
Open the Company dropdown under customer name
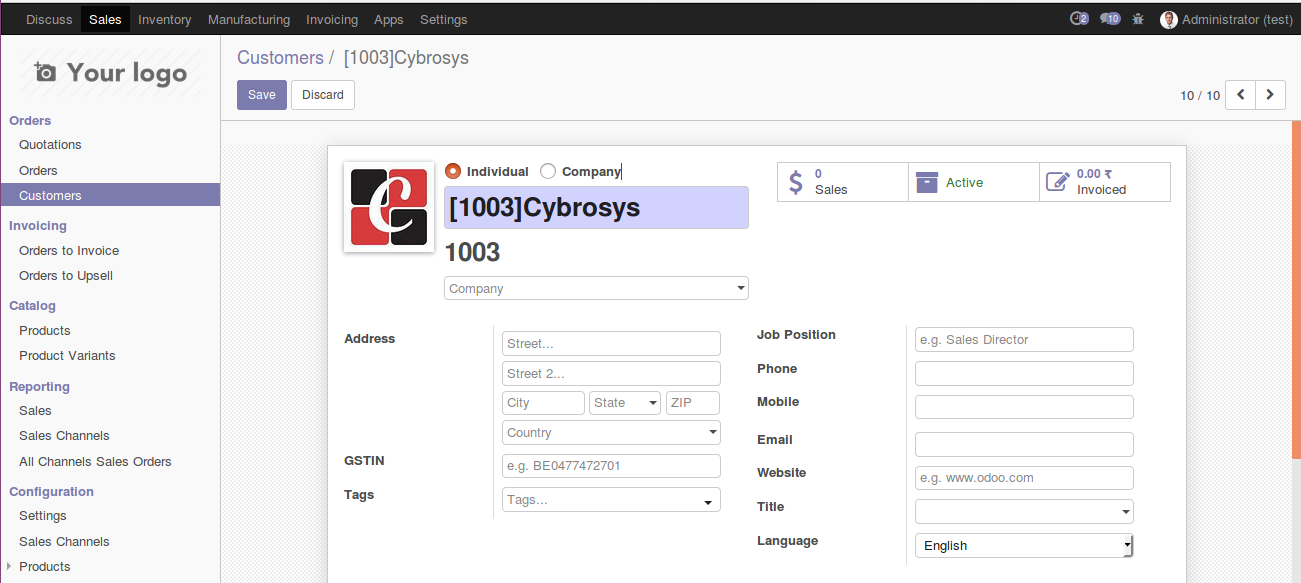[x=596, y=288]
